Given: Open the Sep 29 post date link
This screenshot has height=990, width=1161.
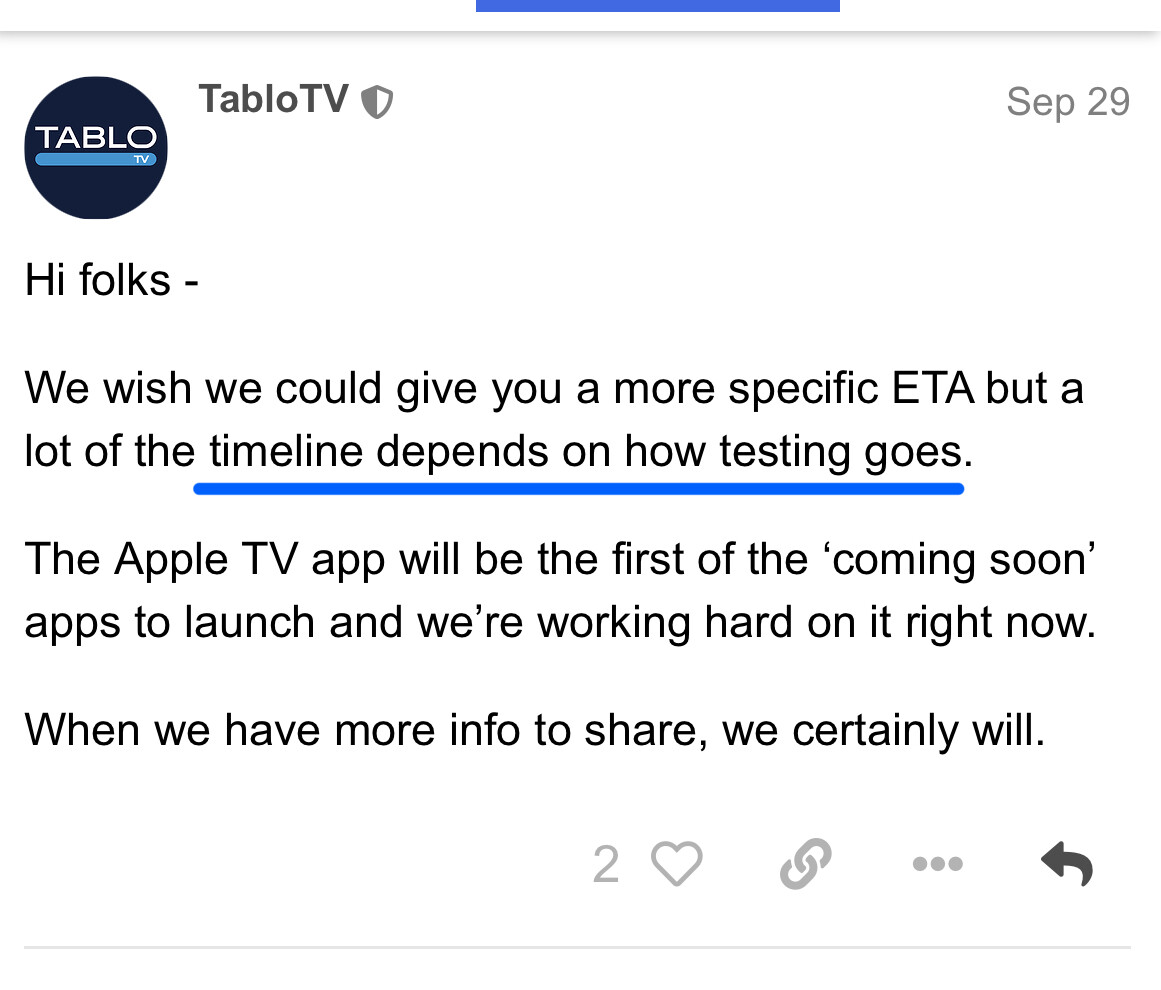Looking at the screenshot, I should coord(1068,101).
